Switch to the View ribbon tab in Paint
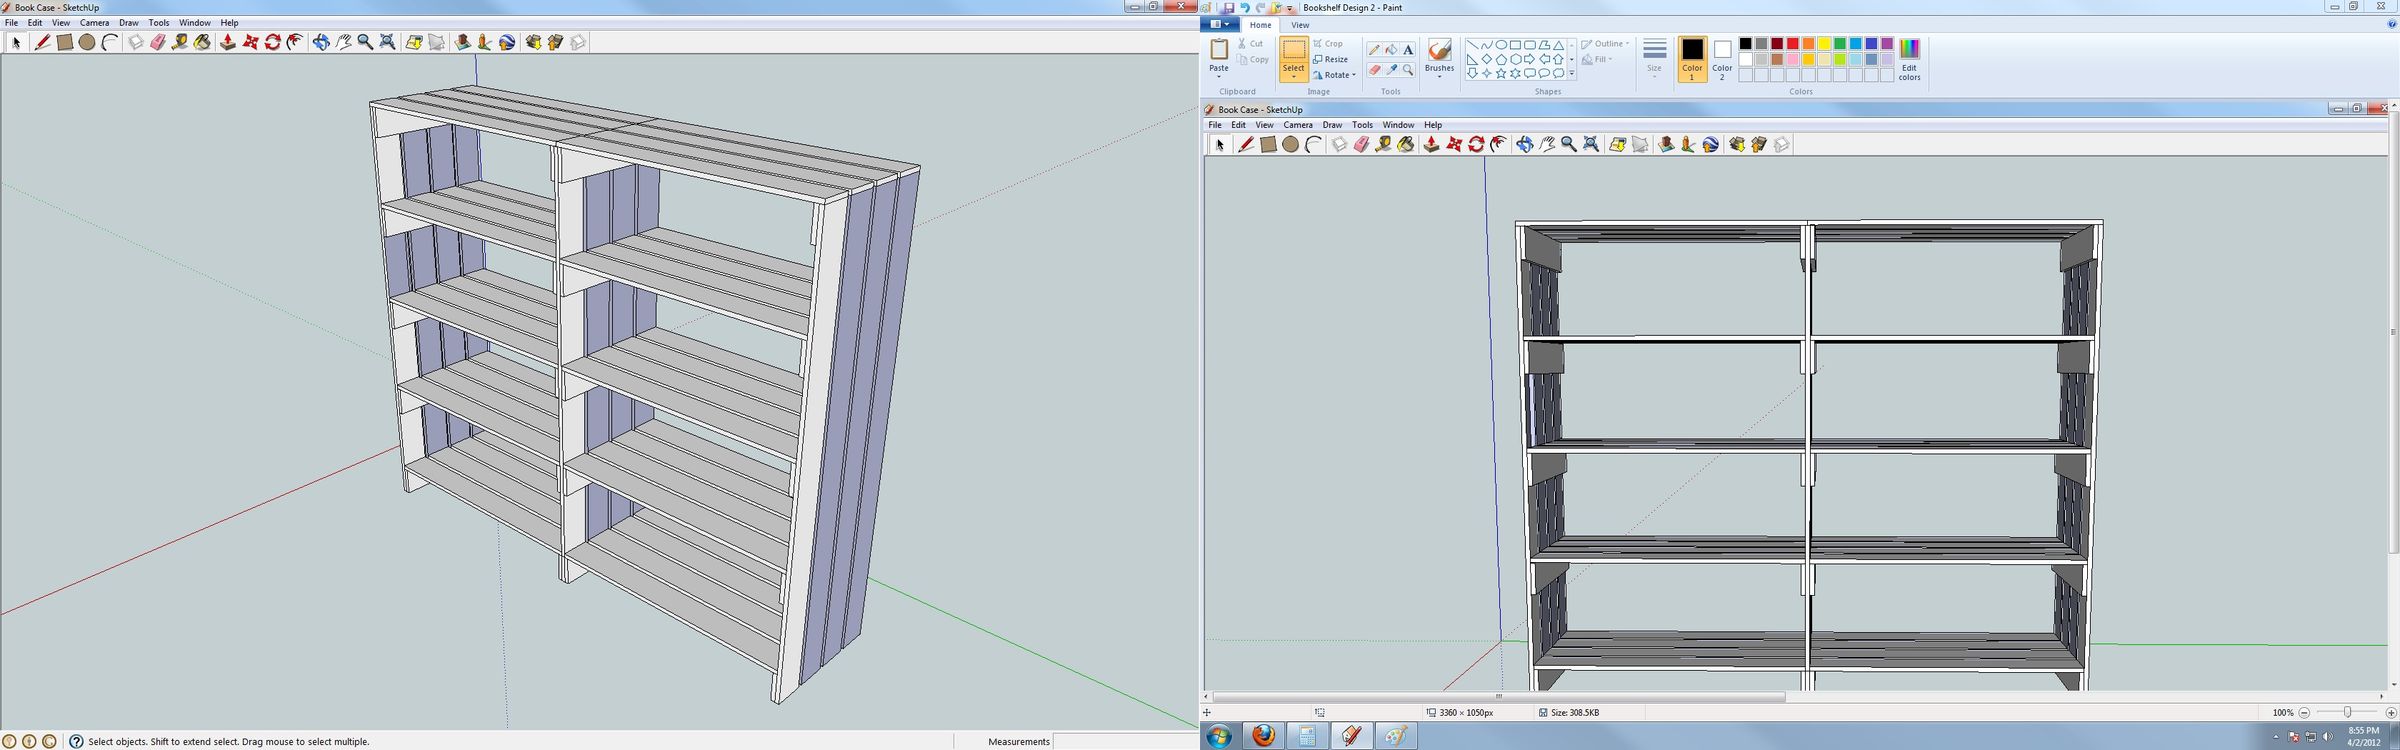Image resolution: width=2400 pixels, height=750 pixels. (x=1300, y=25)
